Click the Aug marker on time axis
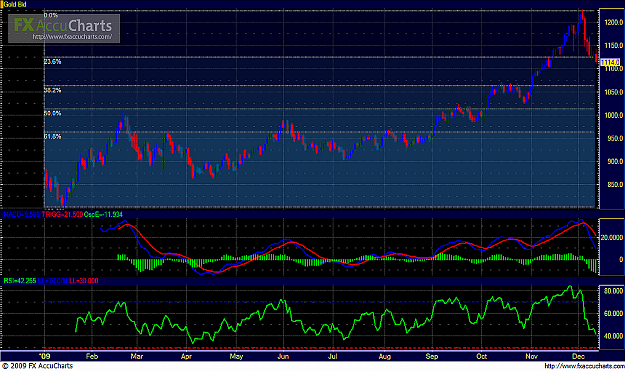Screen dimensions: 625x371 pyautogui.click(x=385, y=356)
